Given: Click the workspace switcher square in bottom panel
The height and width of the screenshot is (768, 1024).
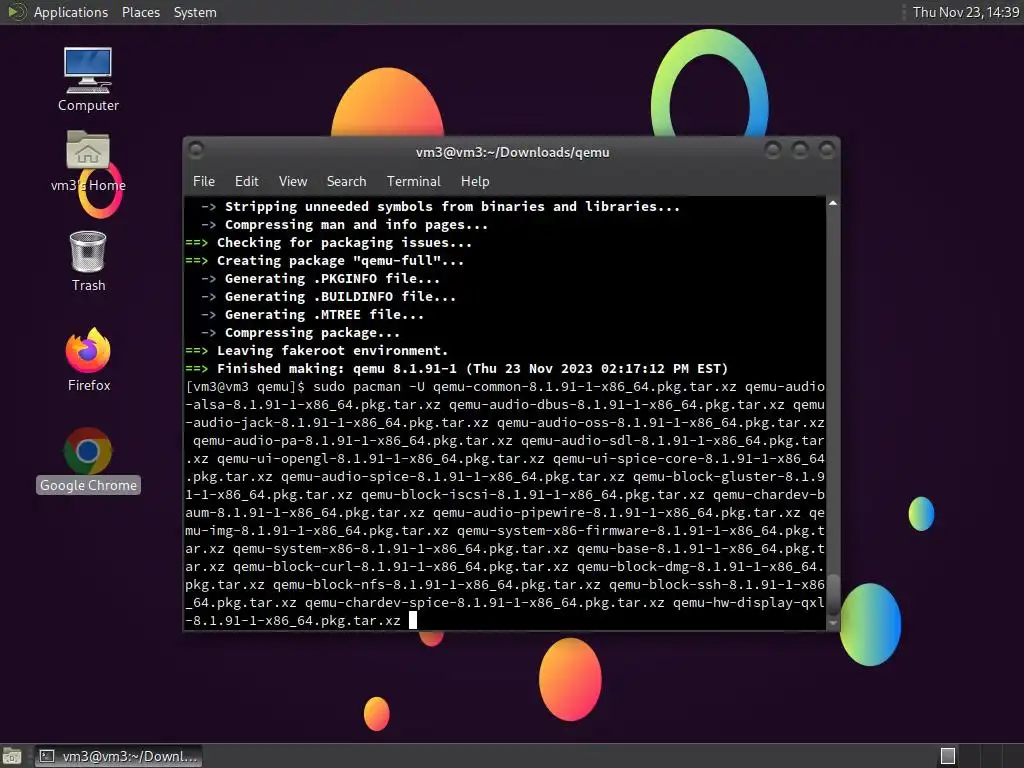Looking at the screenshot, I should (948, 756).
